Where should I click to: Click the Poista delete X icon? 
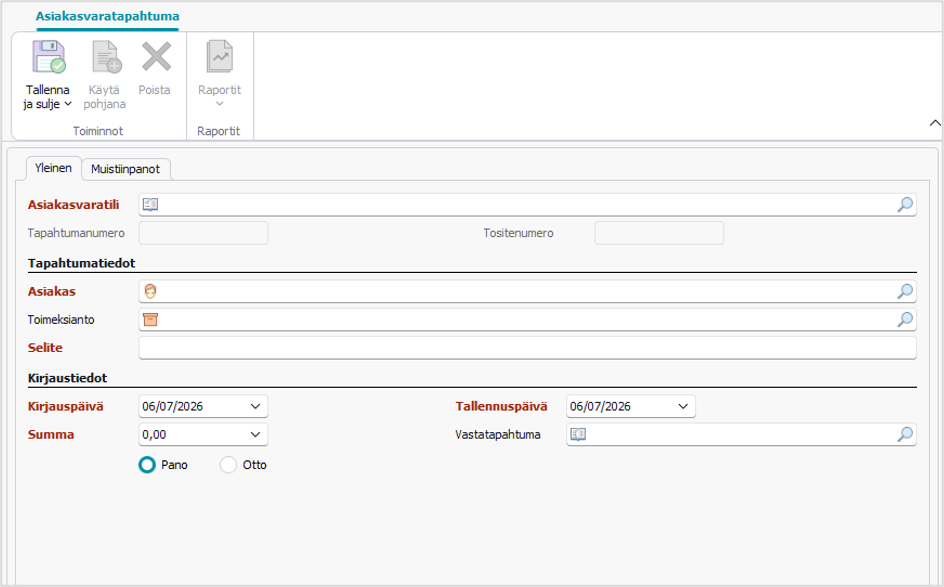pos(156,57)
